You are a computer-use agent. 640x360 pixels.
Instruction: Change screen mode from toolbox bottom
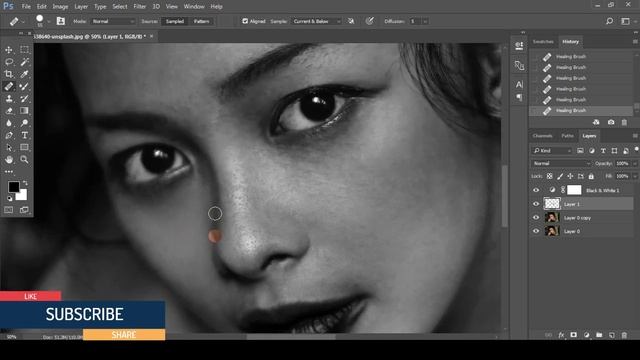click(x=24, y=210)
